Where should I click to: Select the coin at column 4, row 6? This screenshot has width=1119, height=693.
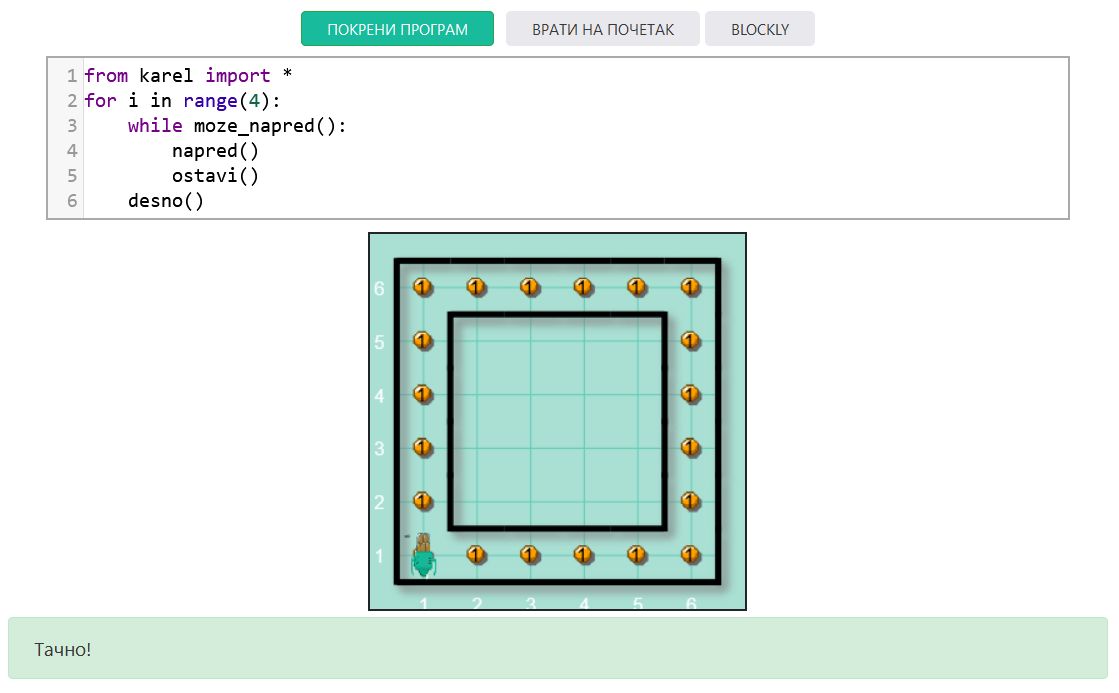point(583,287)
